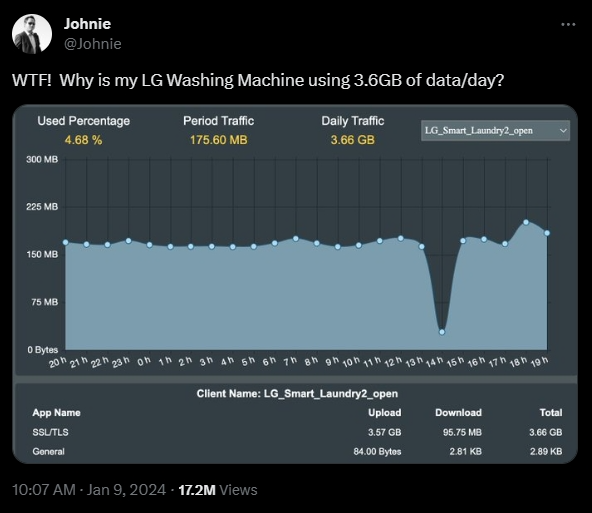Image resolution: width=592 pixels, height=513 pixels.
Task: Click the 3.57 GB upload value
Action: 385,432
